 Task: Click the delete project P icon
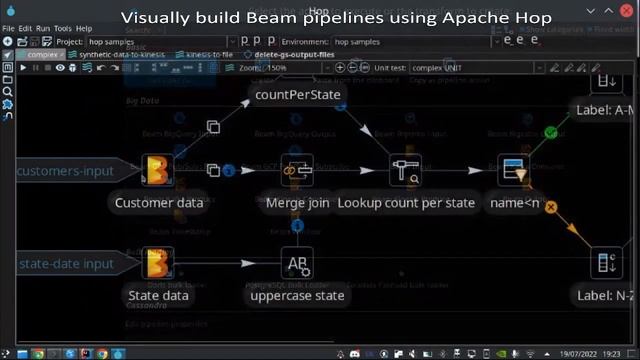pyautogui.click(x=271, y=41)
